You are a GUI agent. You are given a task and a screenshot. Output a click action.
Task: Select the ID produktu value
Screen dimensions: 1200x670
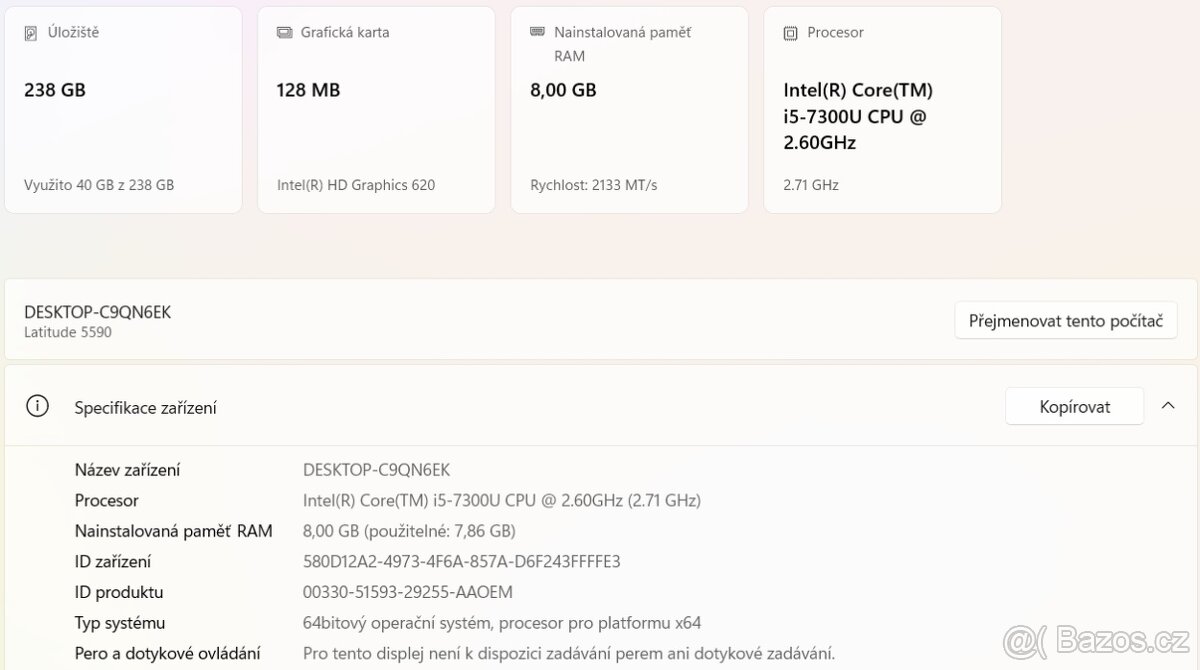[406, 592]
